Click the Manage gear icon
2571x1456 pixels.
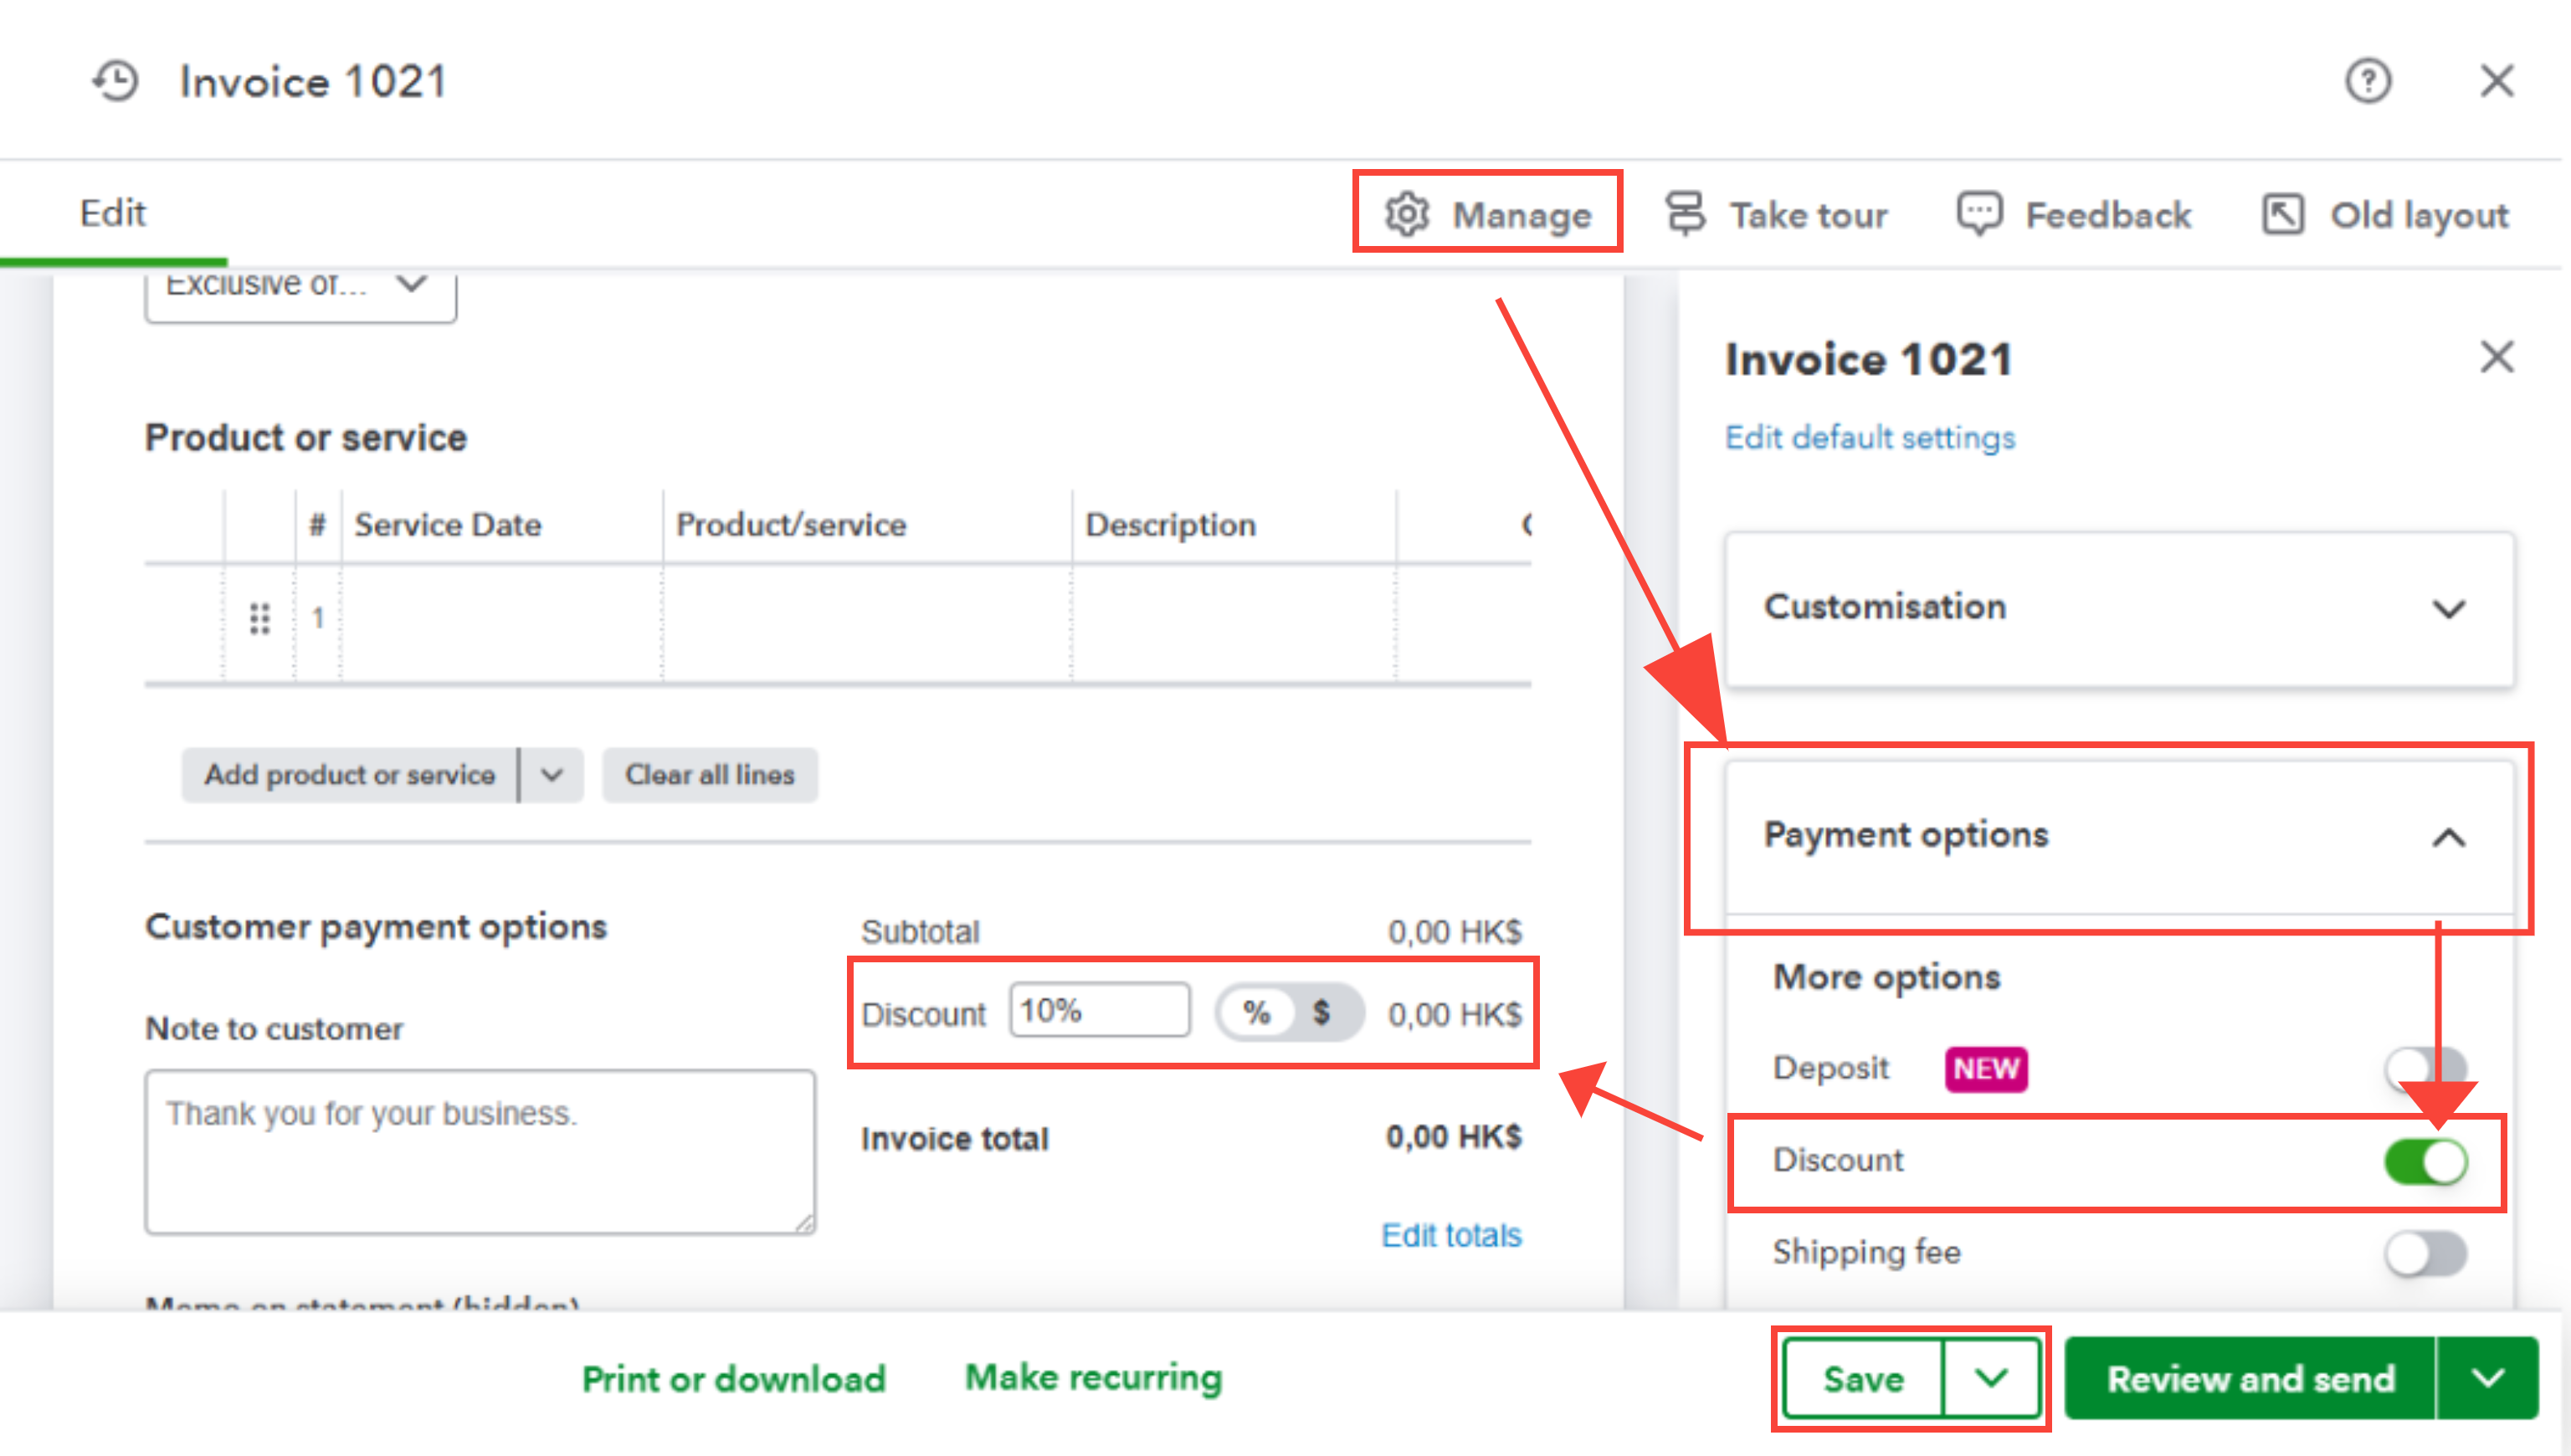1406,214
